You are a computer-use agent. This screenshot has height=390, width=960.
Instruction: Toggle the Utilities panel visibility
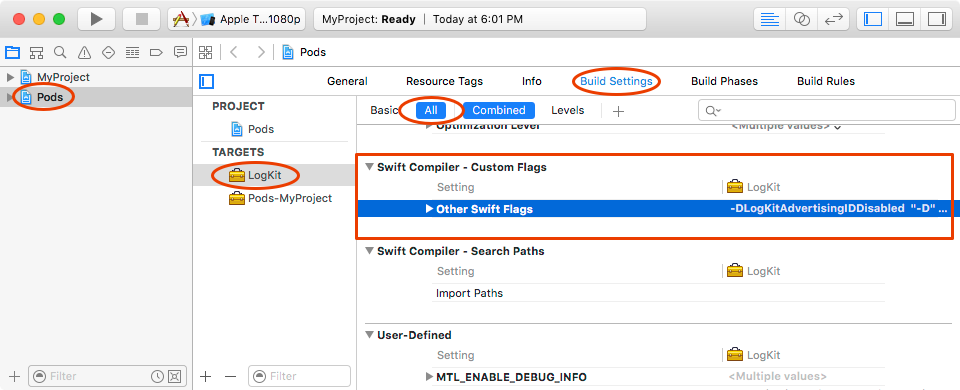pyautogui.click(x=937, y=19)
